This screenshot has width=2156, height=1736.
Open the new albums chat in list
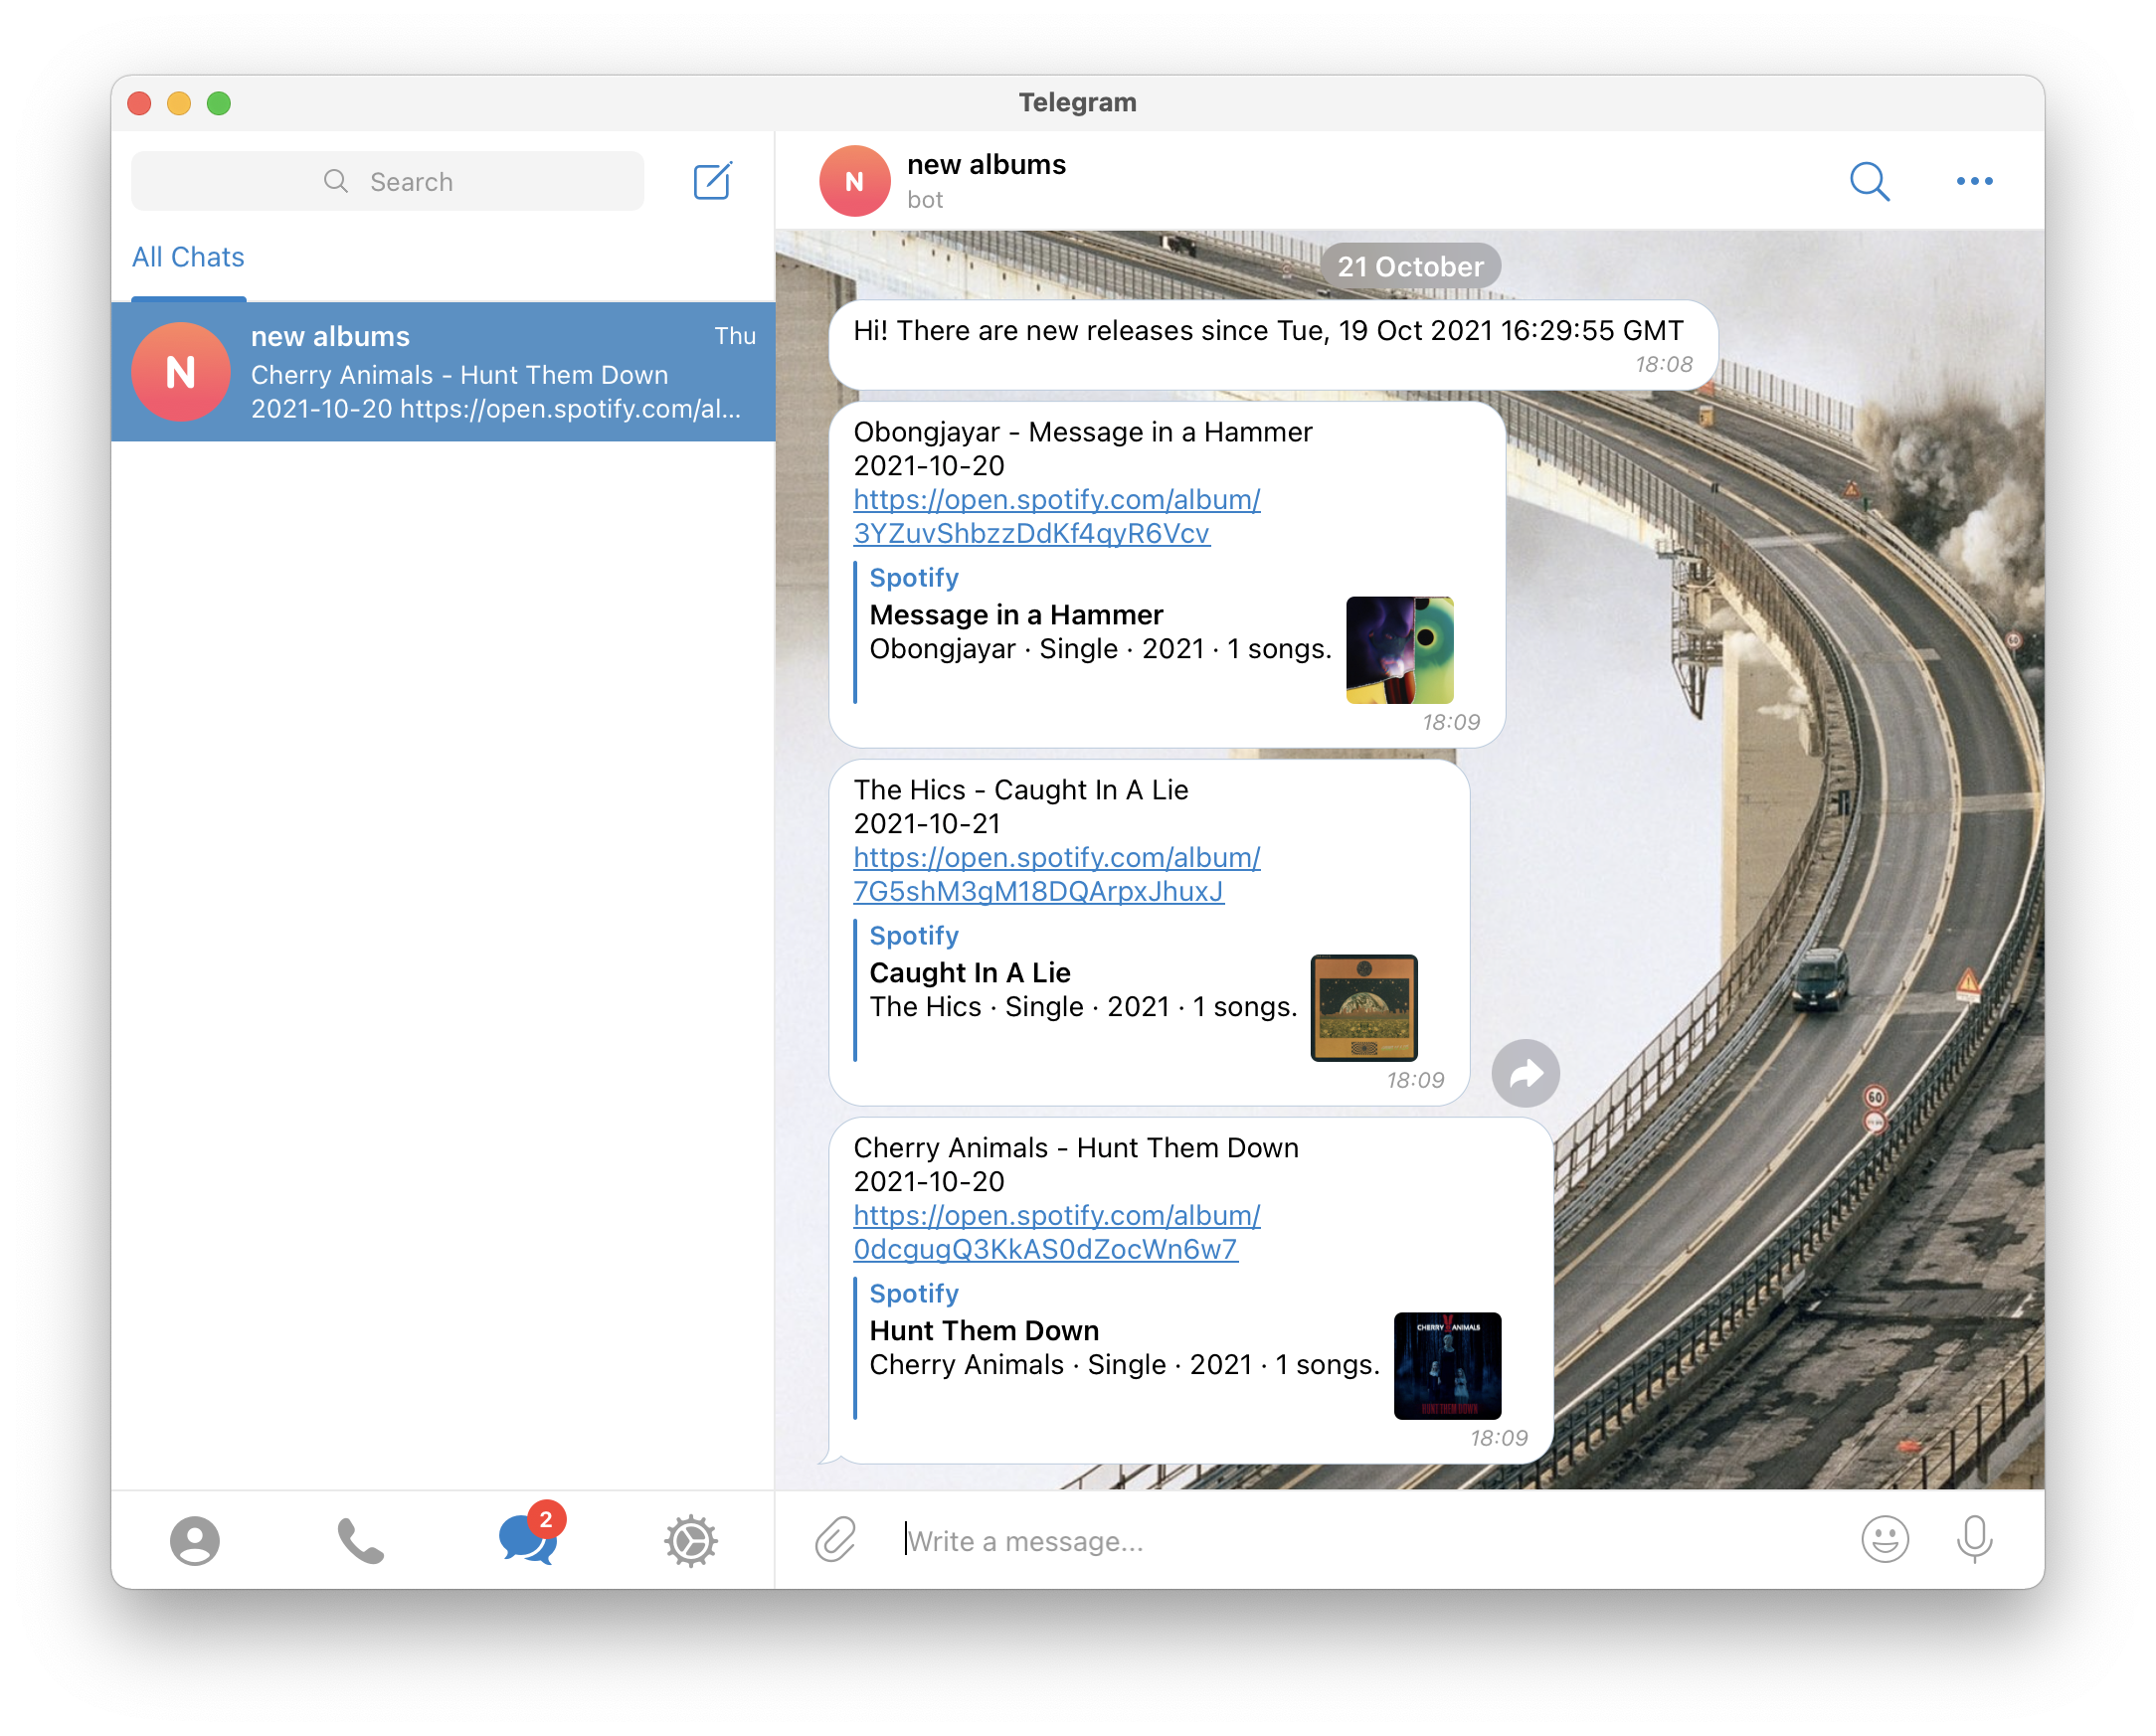(x=443, y=372)
